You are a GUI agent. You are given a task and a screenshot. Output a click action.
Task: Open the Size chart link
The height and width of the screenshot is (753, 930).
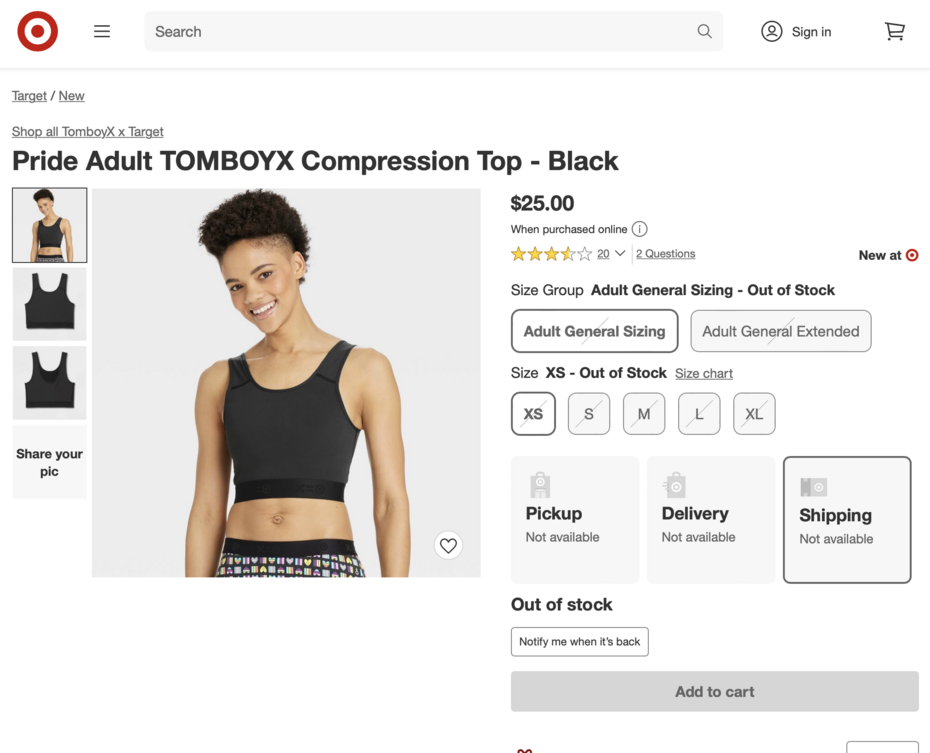tap(704, 374)
